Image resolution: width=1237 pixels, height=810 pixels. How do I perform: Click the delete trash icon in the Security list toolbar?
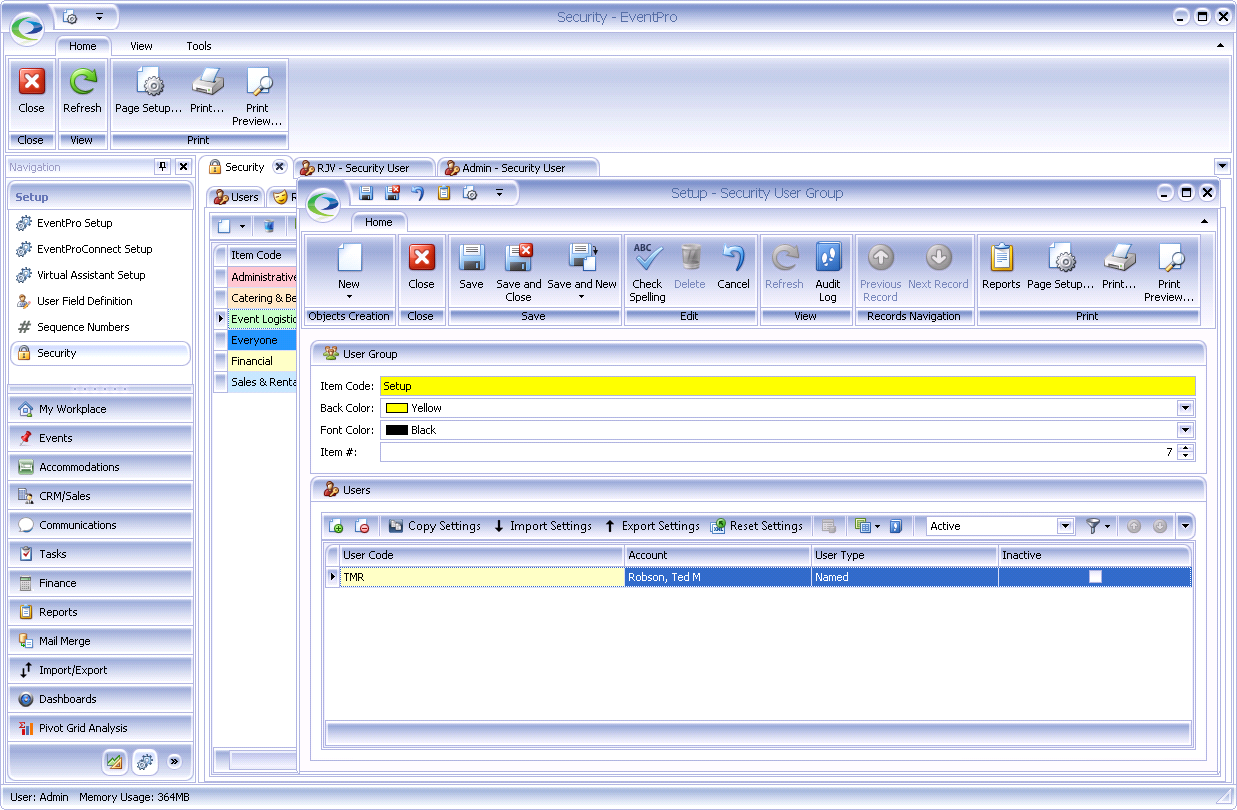coord(268,226)
